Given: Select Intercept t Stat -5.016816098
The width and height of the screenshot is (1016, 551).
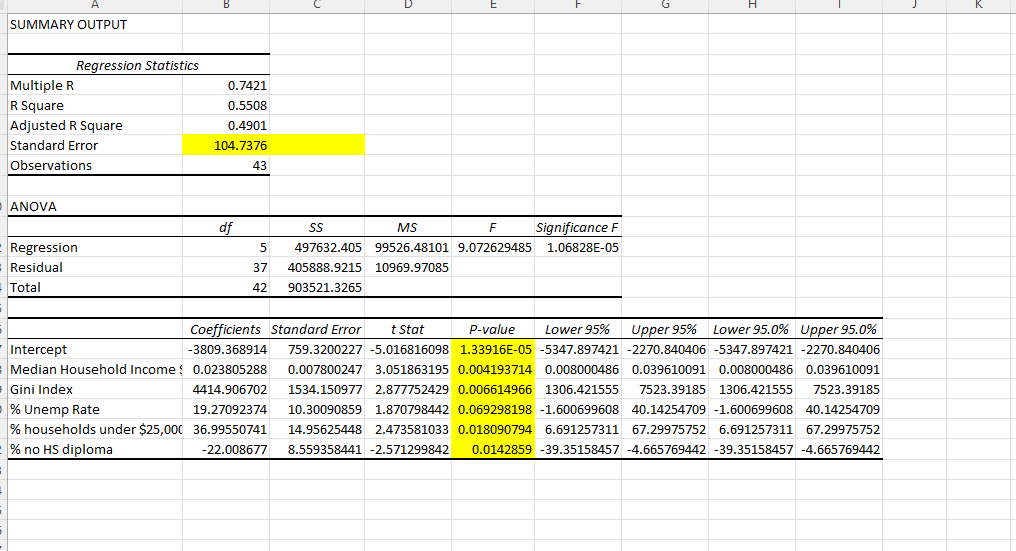Looking at the screenshot, I should point(408,349).
